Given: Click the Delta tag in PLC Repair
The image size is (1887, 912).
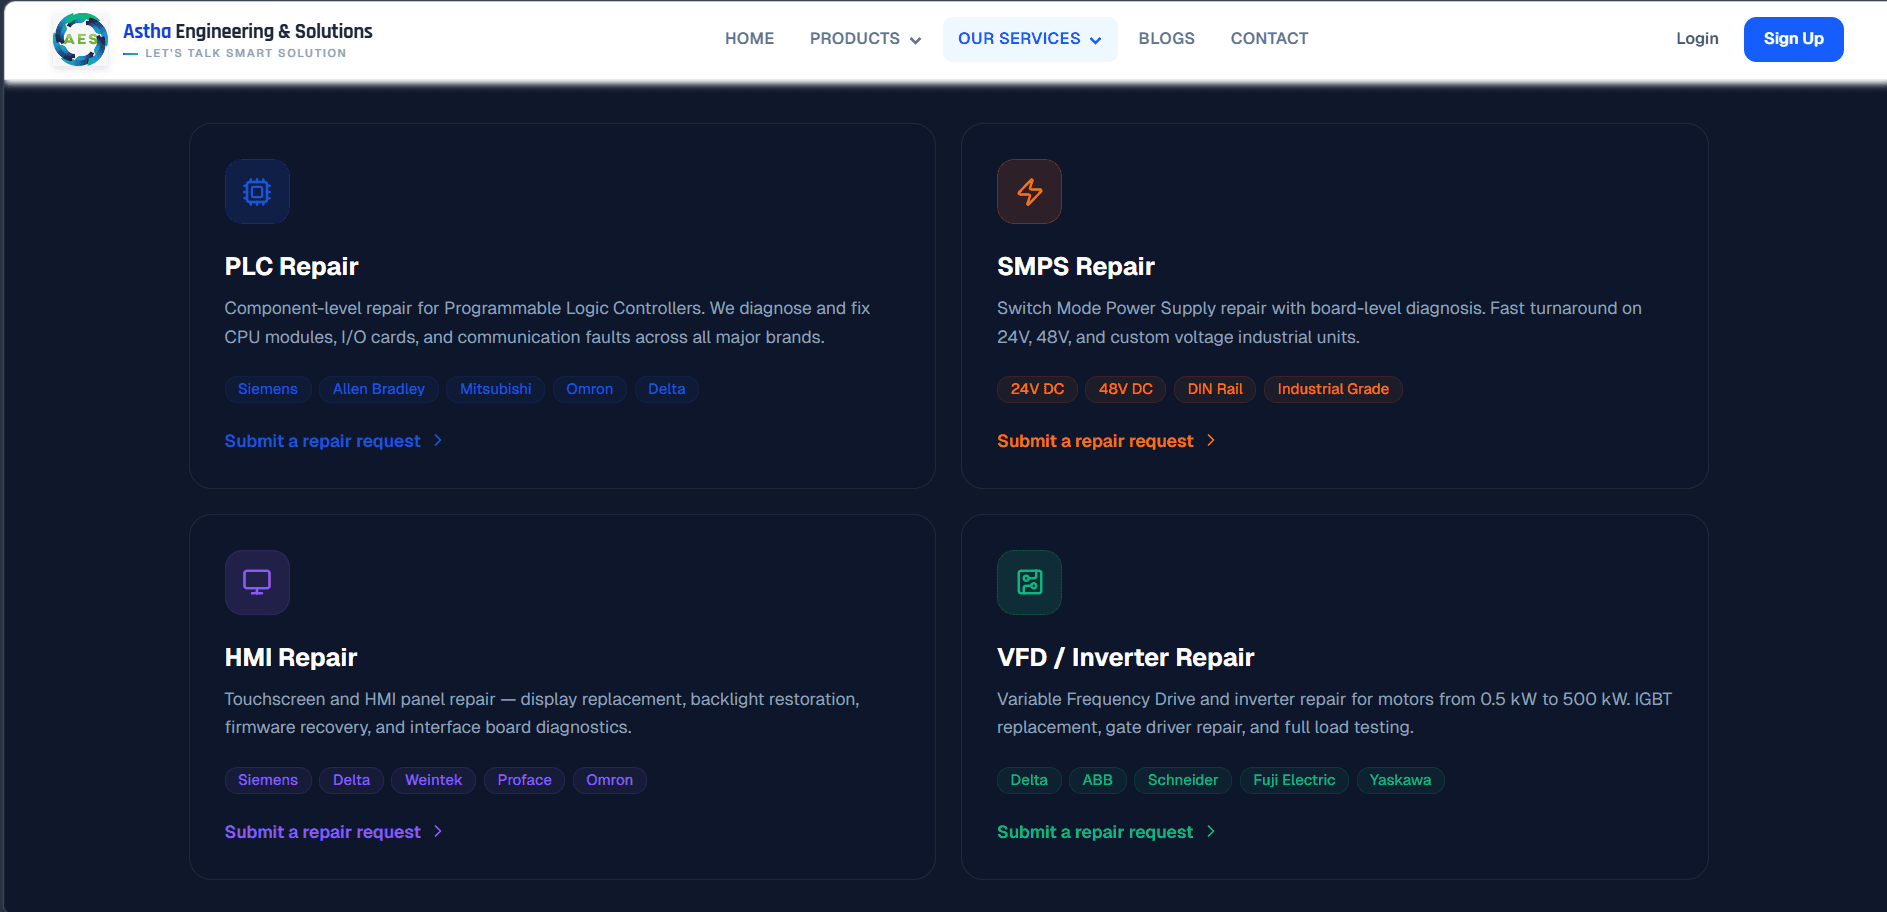Looking at the screenshot, I should click(666, 389).
